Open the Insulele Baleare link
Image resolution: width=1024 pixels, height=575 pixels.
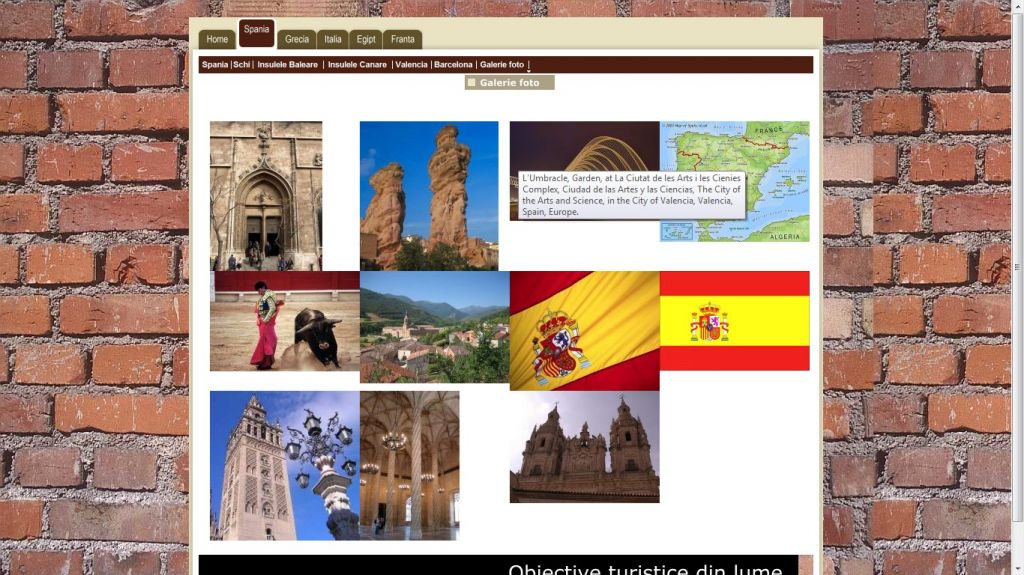[288, 65]
